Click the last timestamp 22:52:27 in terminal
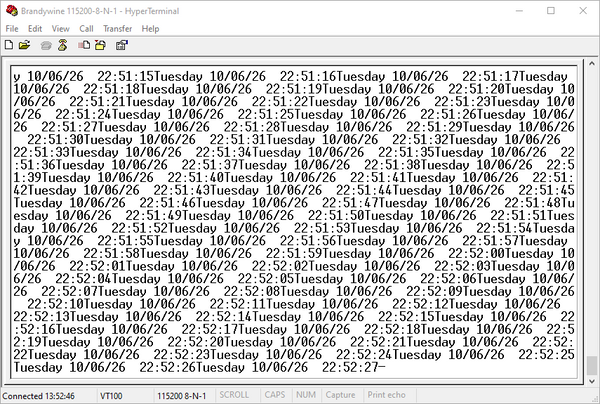Viewport: 600px width, 404px height. (350, 367)
